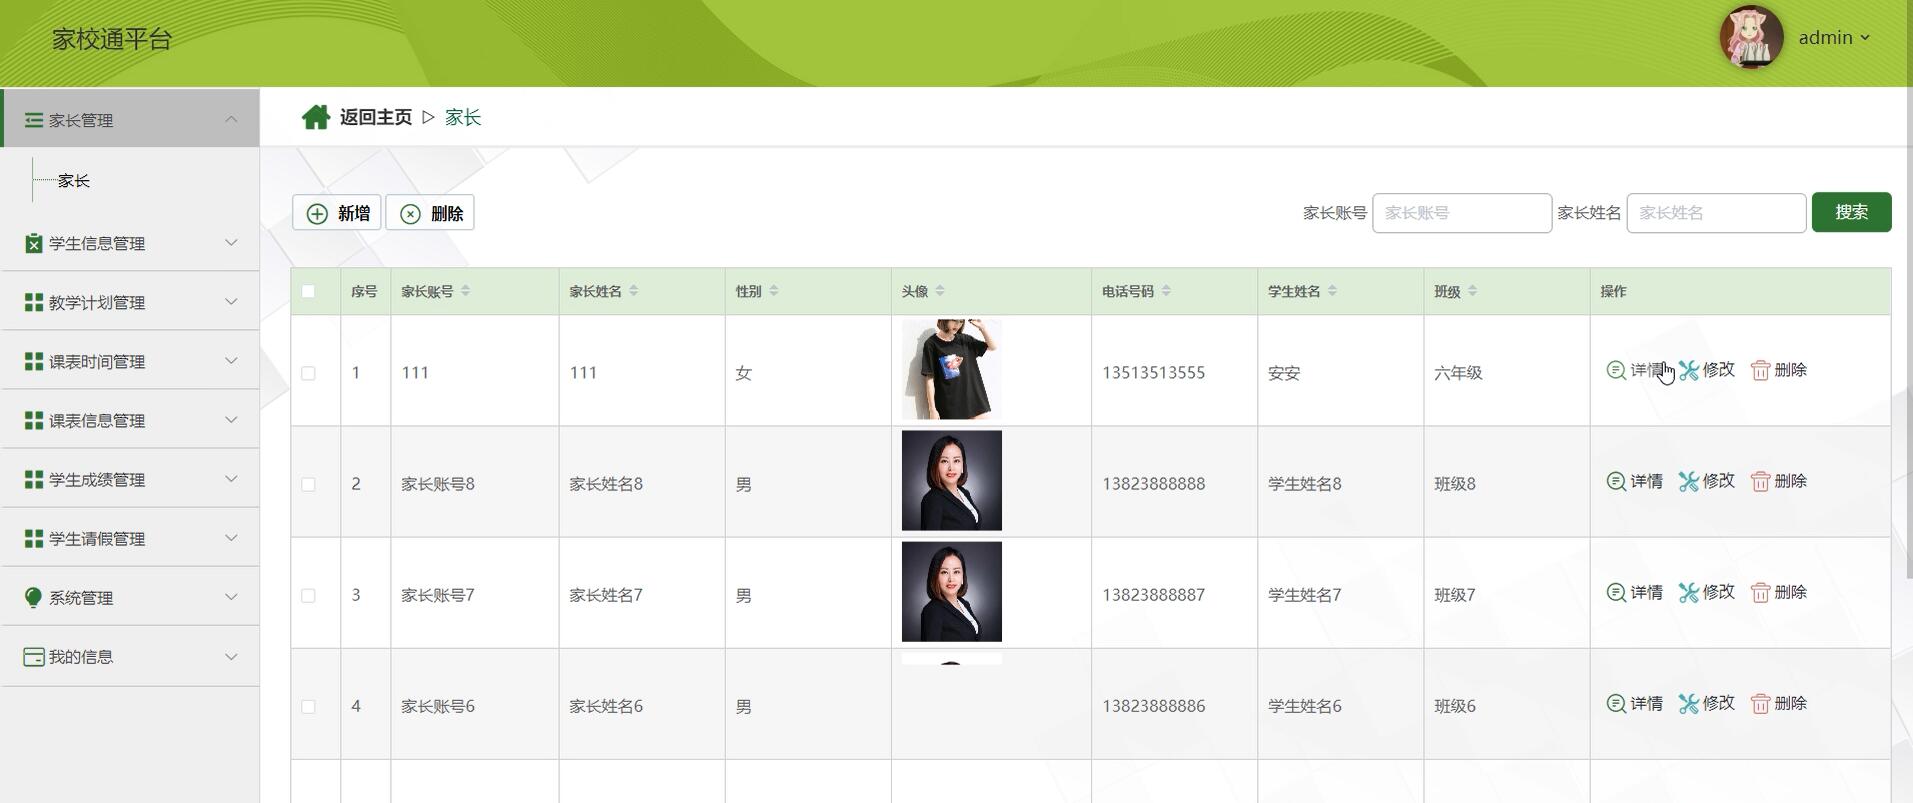Screen dimensions: 1913x803
Task: Open the portrait thumbnail for 家长账号7
Action: coord(951,591)
